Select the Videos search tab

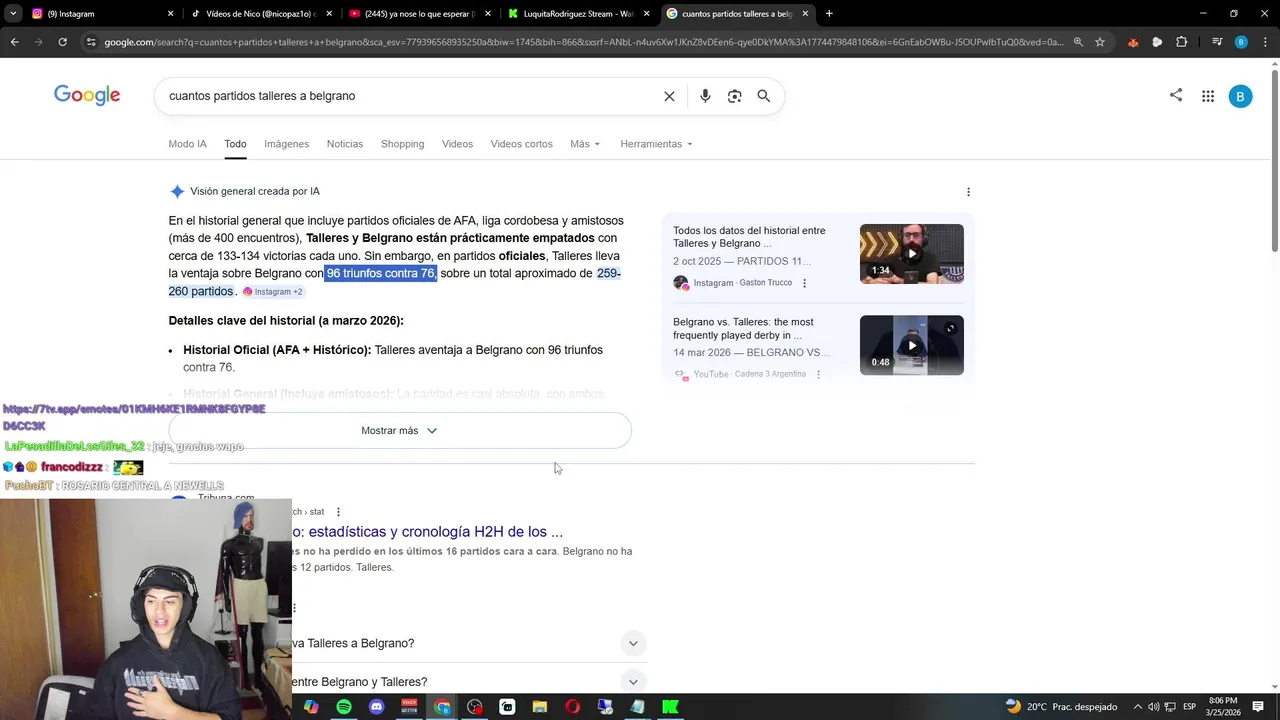click(x=457, y=144)
